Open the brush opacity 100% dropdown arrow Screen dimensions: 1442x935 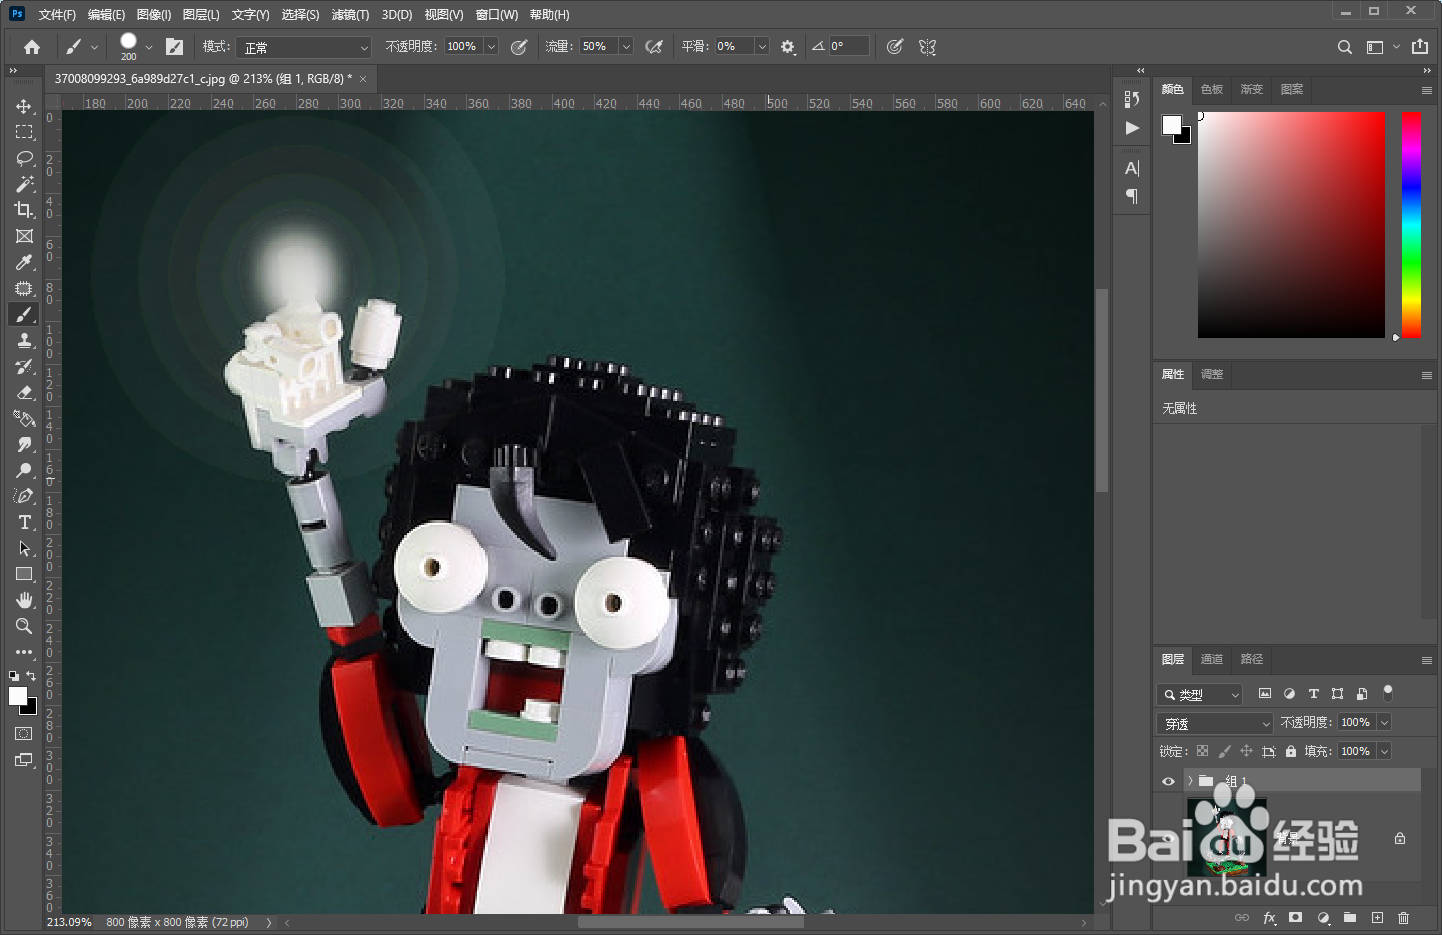[x=491, y=47]
